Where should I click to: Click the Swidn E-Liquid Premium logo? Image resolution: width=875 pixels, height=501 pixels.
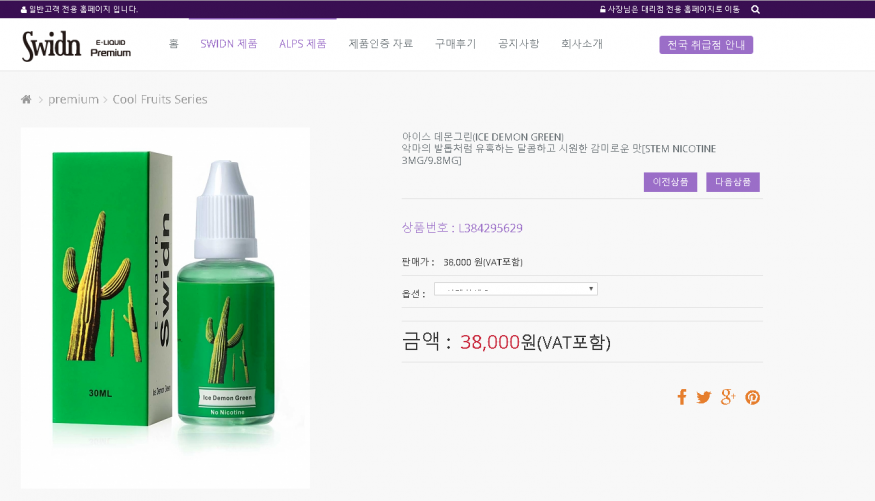pyautogui.click(x=76, y=46)
